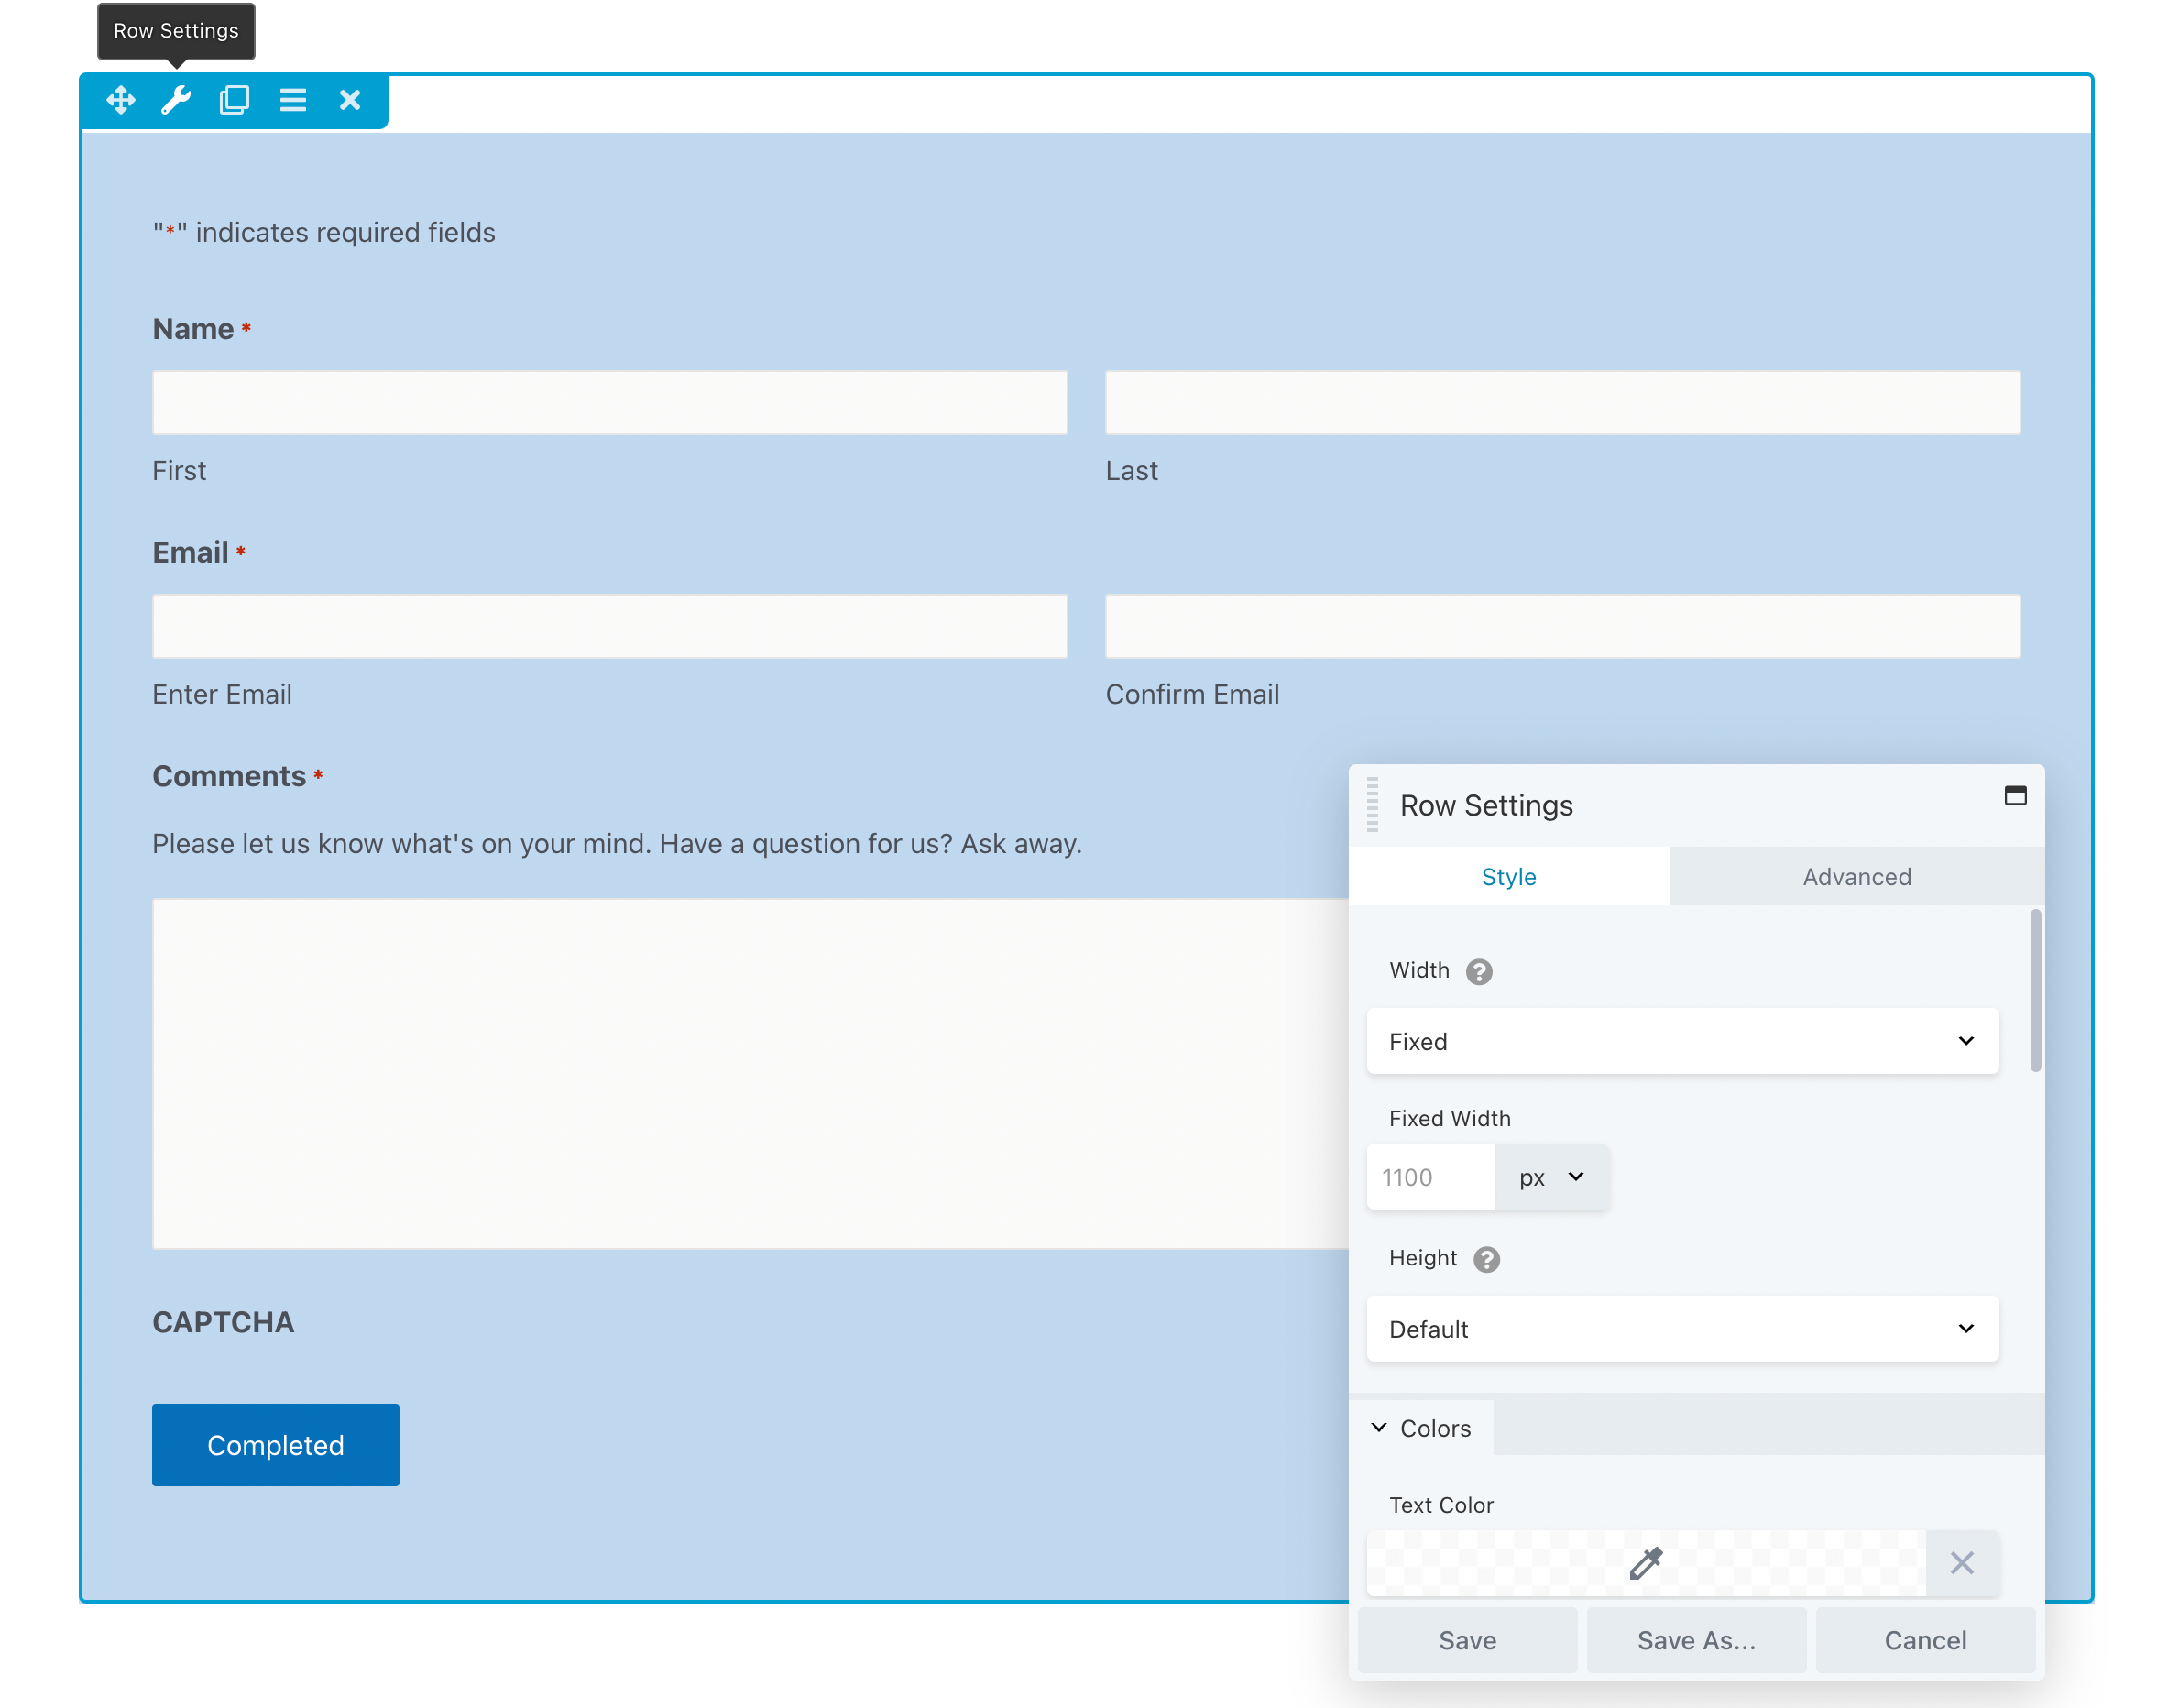Open the Width dropdown set to Fixed
Viewport: 2168px width, 1708px height.
pyautogui.click(x=1682, y=1041)
